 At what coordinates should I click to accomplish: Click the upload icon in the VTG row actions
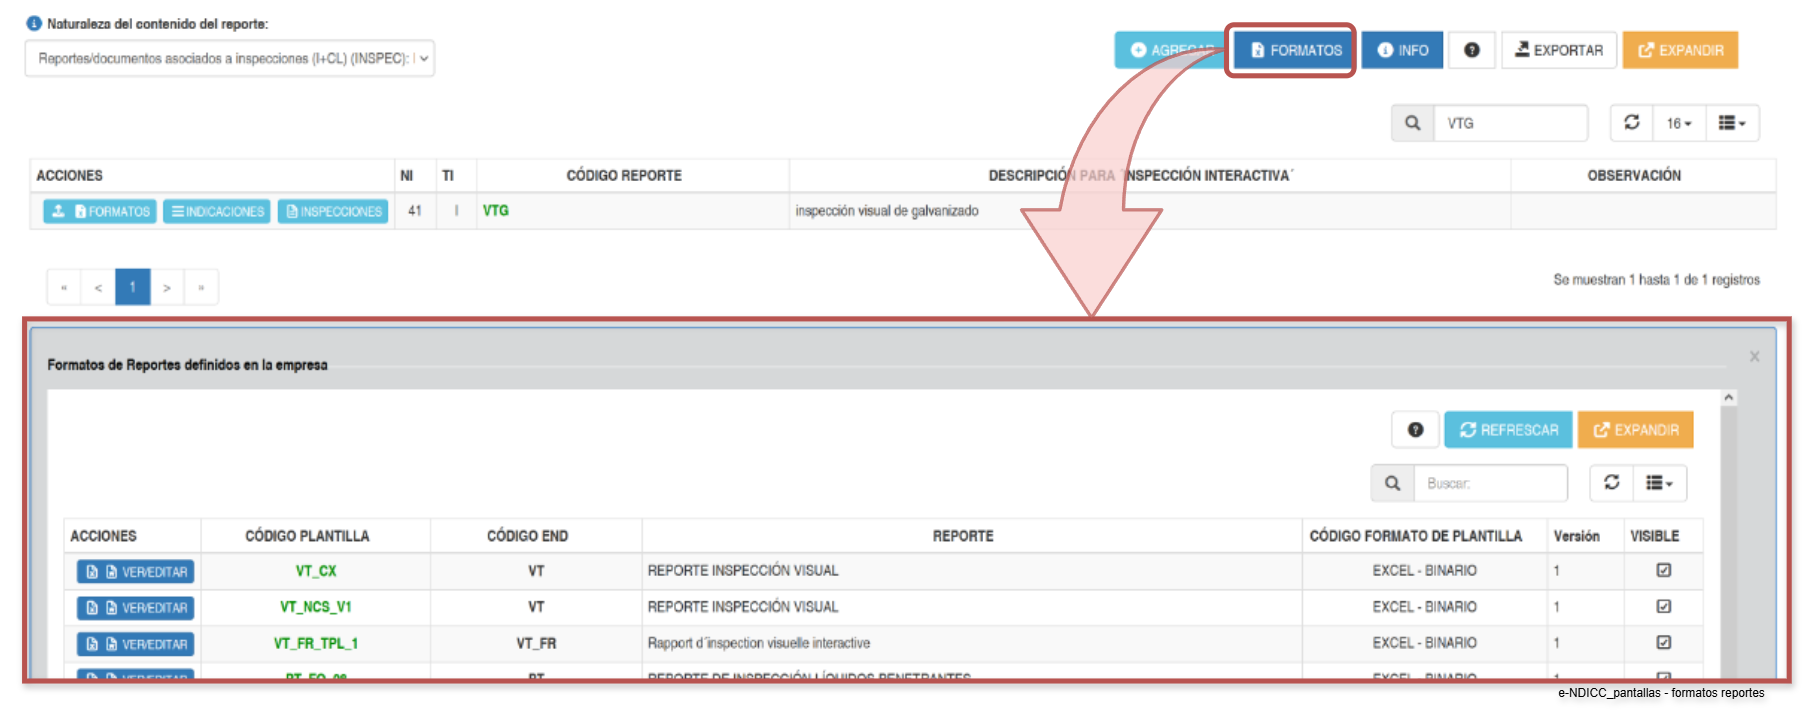pos(59,211)
